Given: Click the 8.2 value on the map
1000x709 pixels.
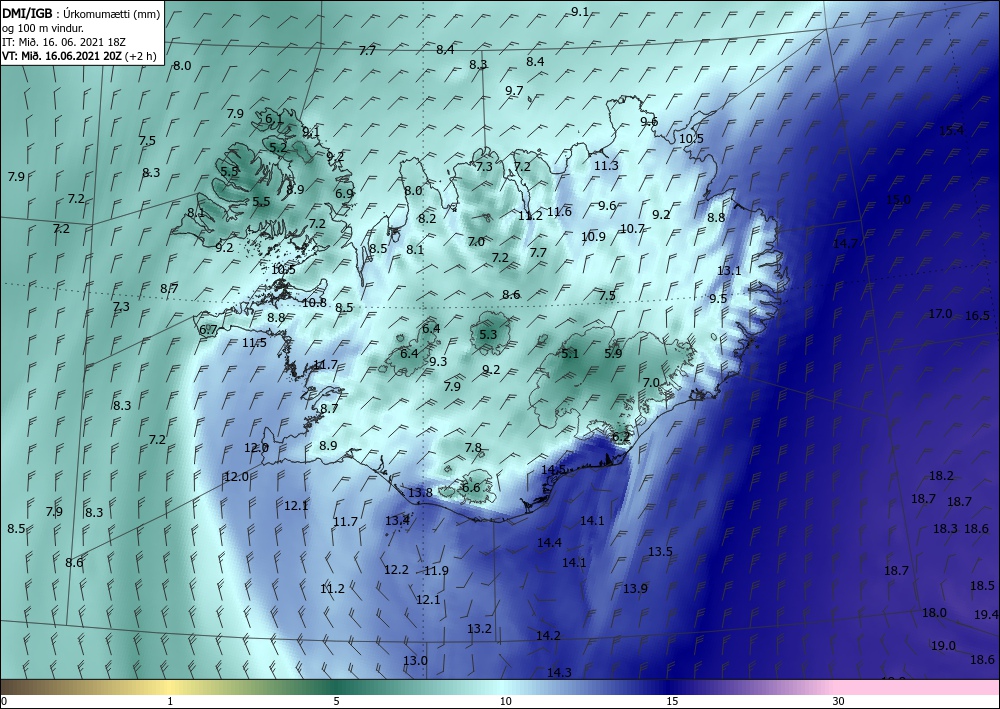Looking at the screenshot, I should pos(427,219).
